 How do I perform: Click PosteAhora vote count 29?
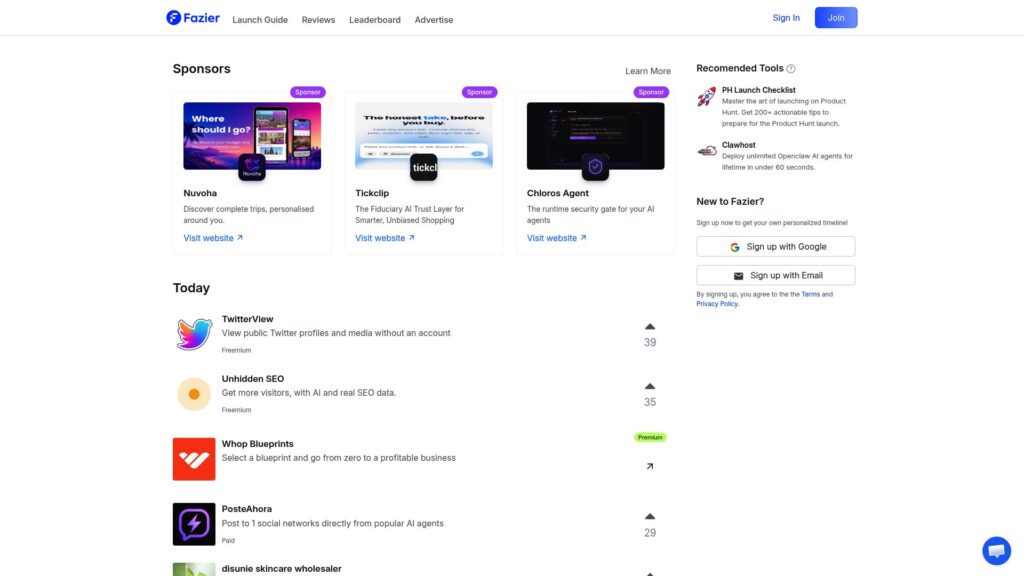coord(650,533)
